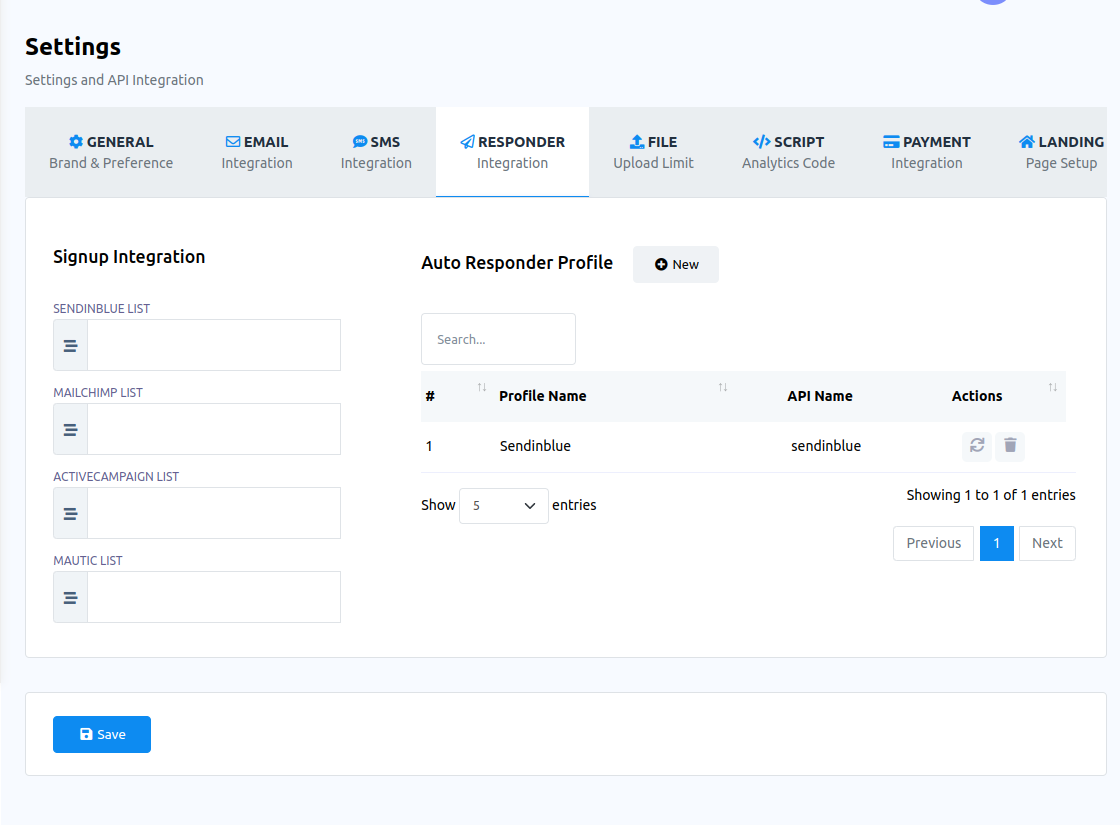Screen dimensions: 1120x825
Task: Sort by Profile Name column arrows
Action: coord(723,387)
